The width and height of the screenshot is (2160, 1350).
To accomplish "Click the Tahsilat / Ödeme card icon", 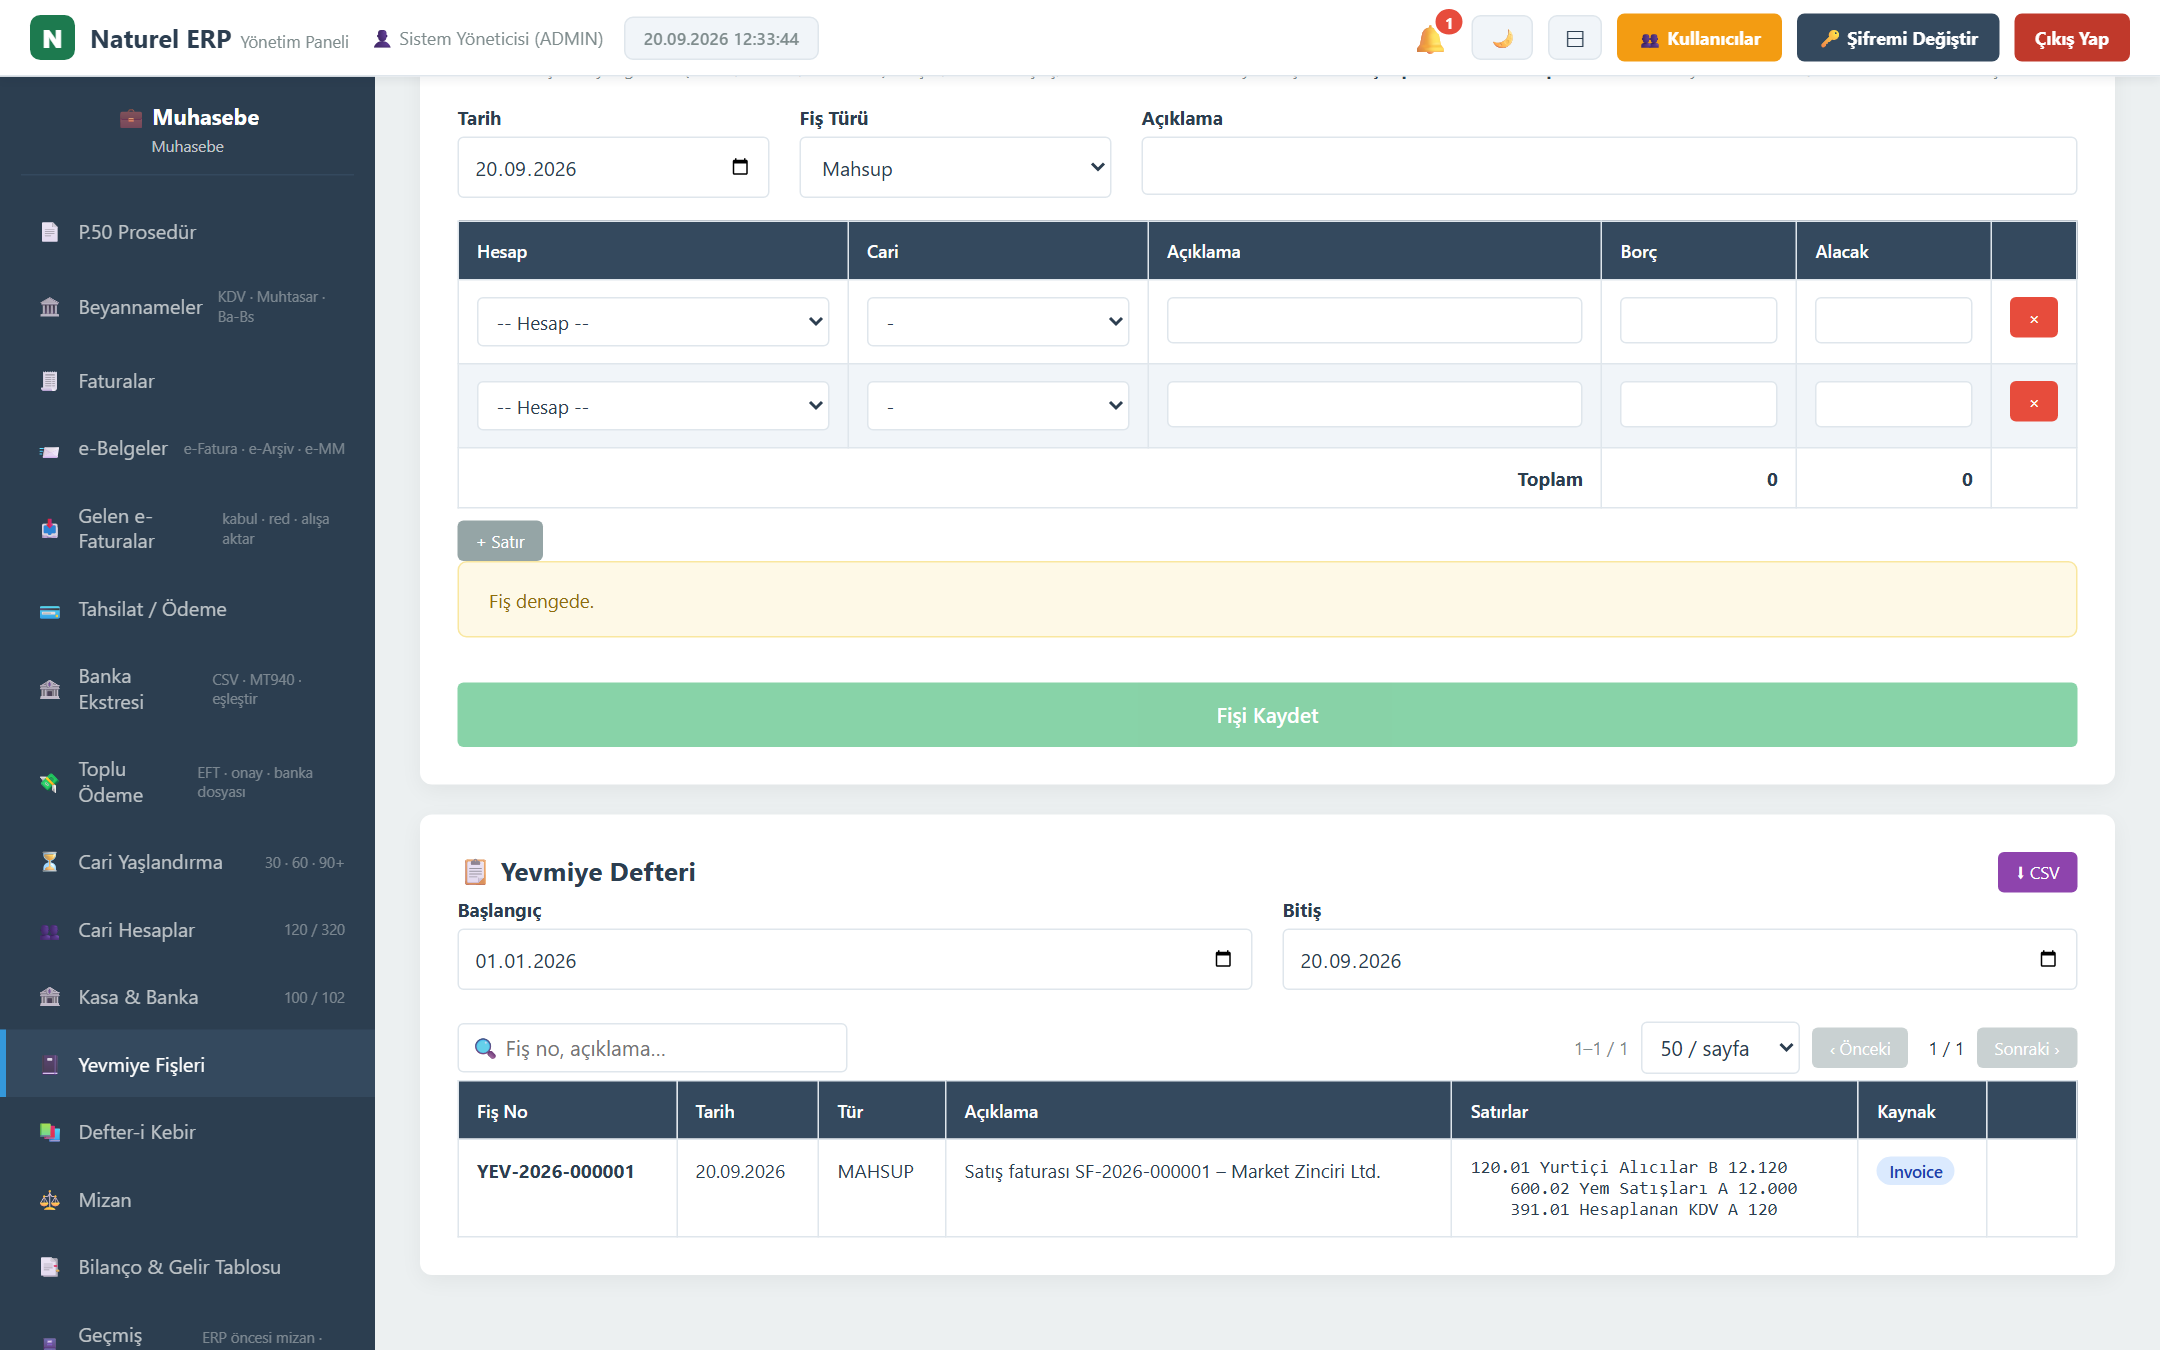I will click(x=49, y=610).
